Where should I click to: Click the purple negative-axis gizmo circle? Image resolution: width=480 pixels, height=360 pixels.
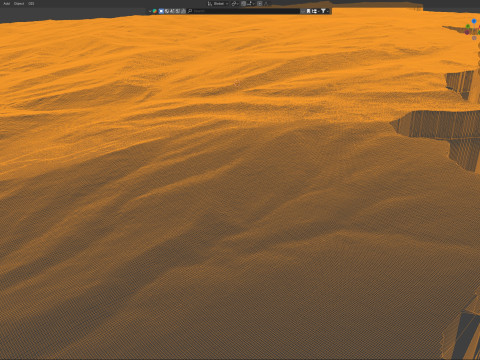[467, 32]
